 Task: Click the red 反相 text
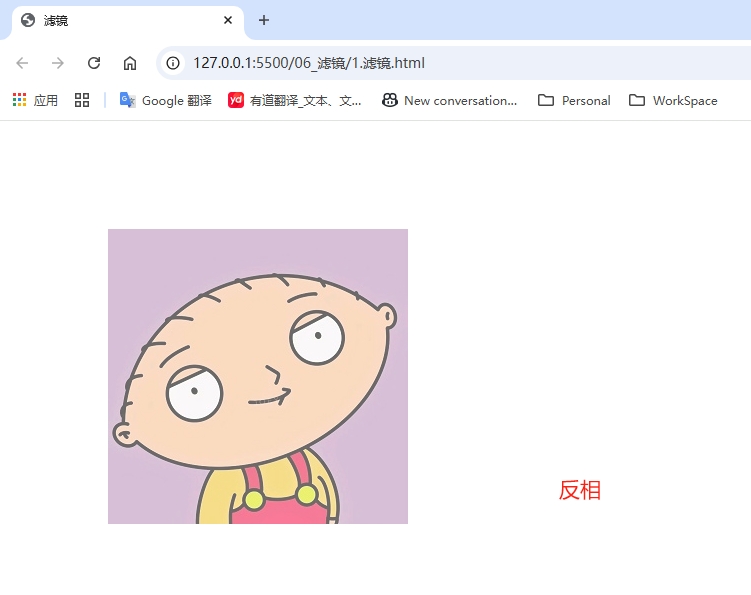580,490
